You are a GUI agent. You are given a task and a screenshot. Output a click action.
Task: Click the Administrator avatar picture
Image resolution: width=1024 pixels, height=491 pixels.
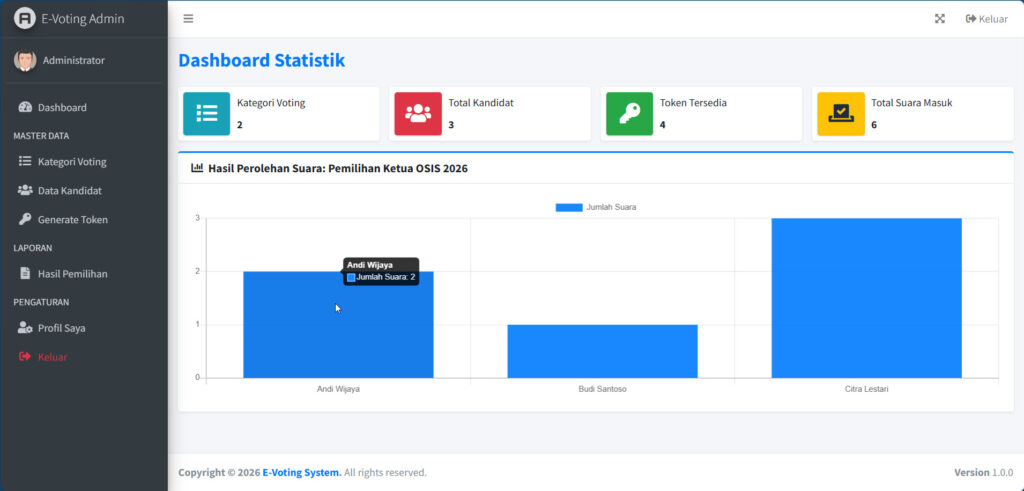25,60
